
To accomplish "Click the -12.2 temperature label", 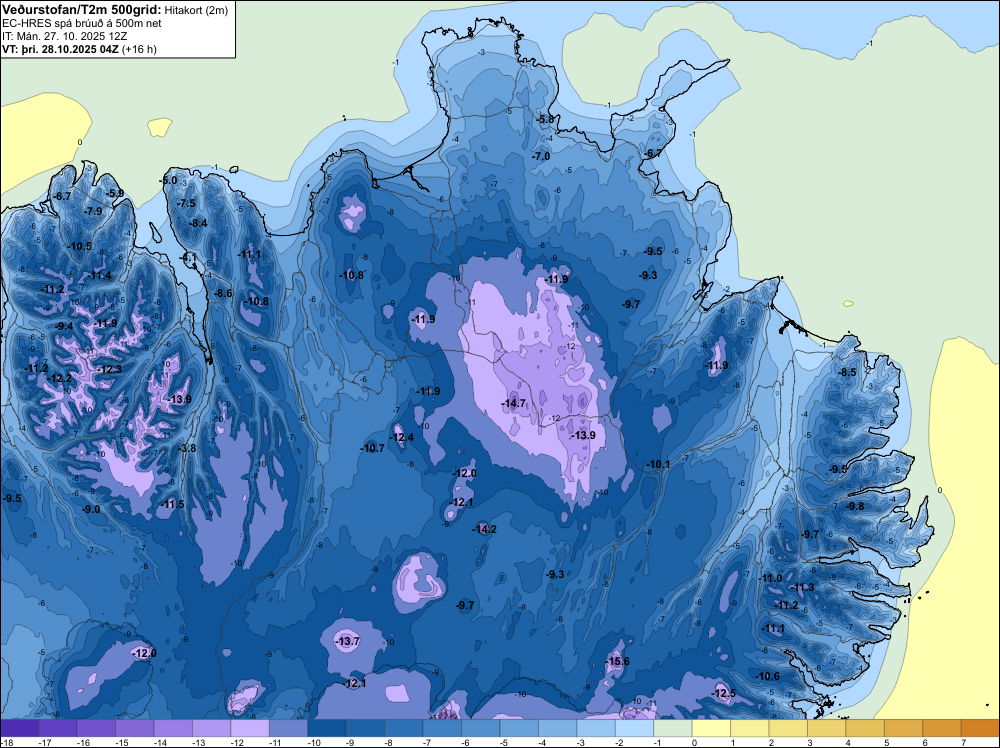I will (60, 378).
